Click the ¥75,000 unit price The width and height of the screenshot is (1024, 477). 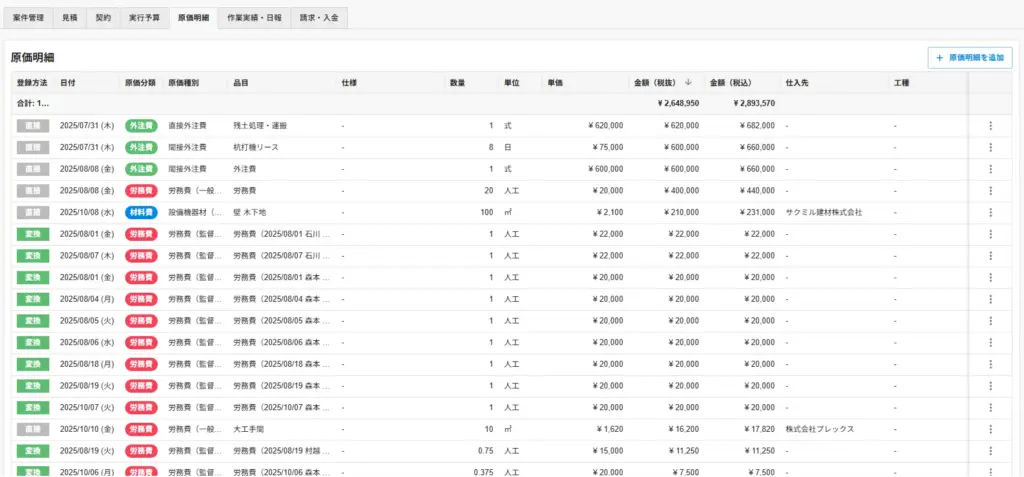pyautogui.click(x=607, y=148)
